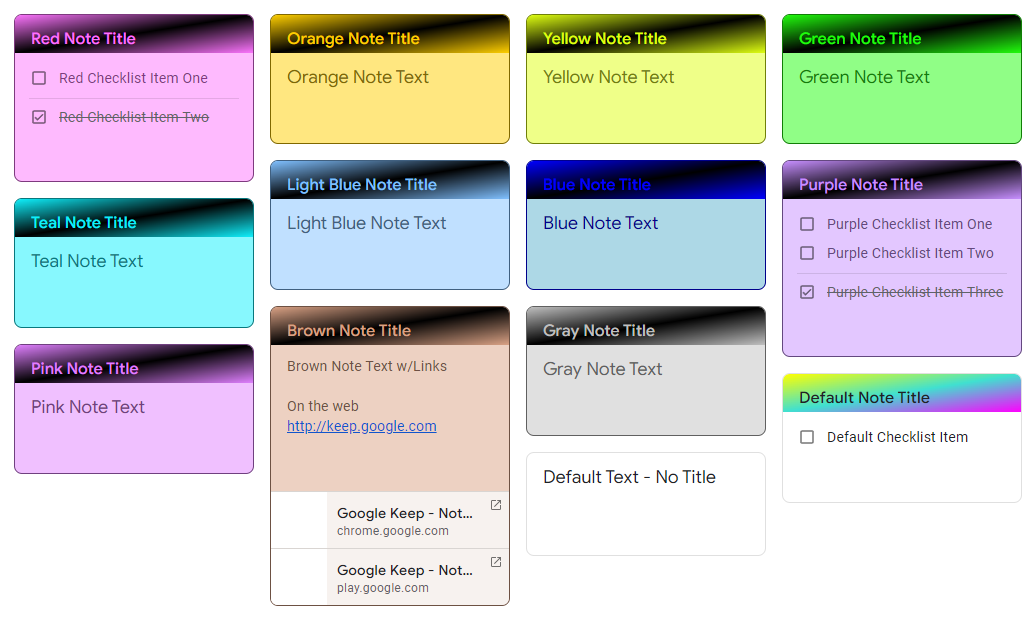
Task: Click the open-in-new icon on play.google.com preview
Action: click(495, 562)
